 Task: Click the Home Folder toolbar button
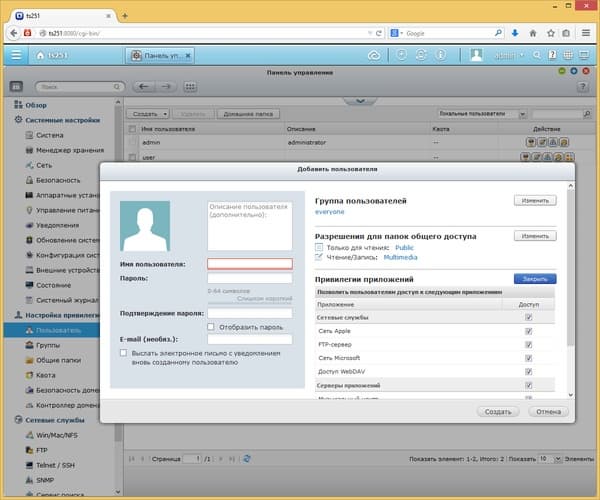(x=248, y=114)
